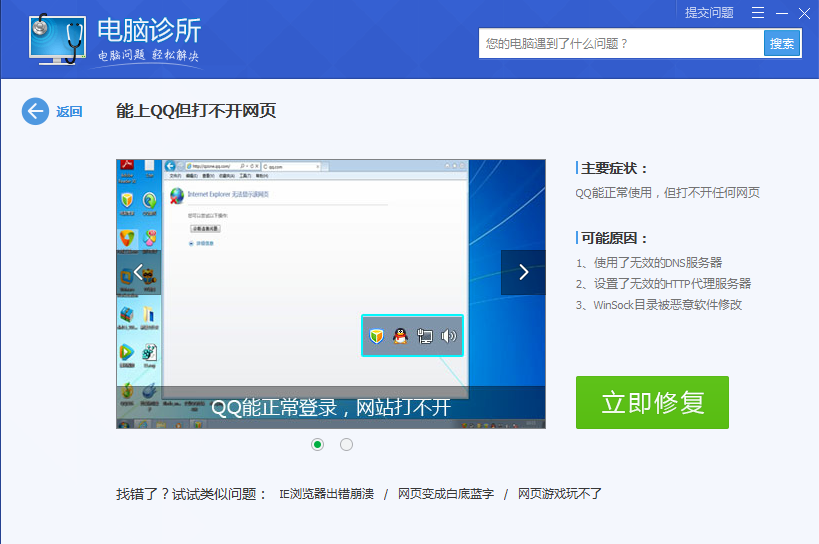Show previous slide with left chevron

point(138,272)
